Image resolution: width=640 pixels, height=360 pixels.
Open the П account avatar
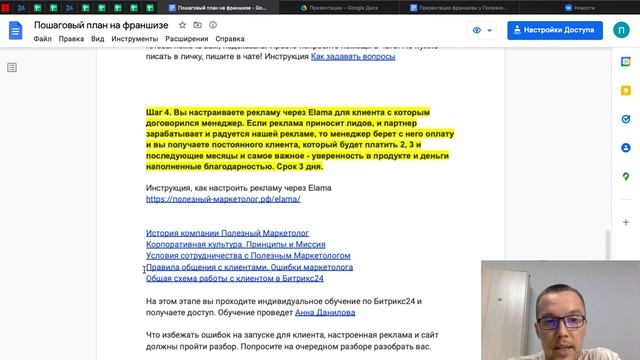(621, 30)
